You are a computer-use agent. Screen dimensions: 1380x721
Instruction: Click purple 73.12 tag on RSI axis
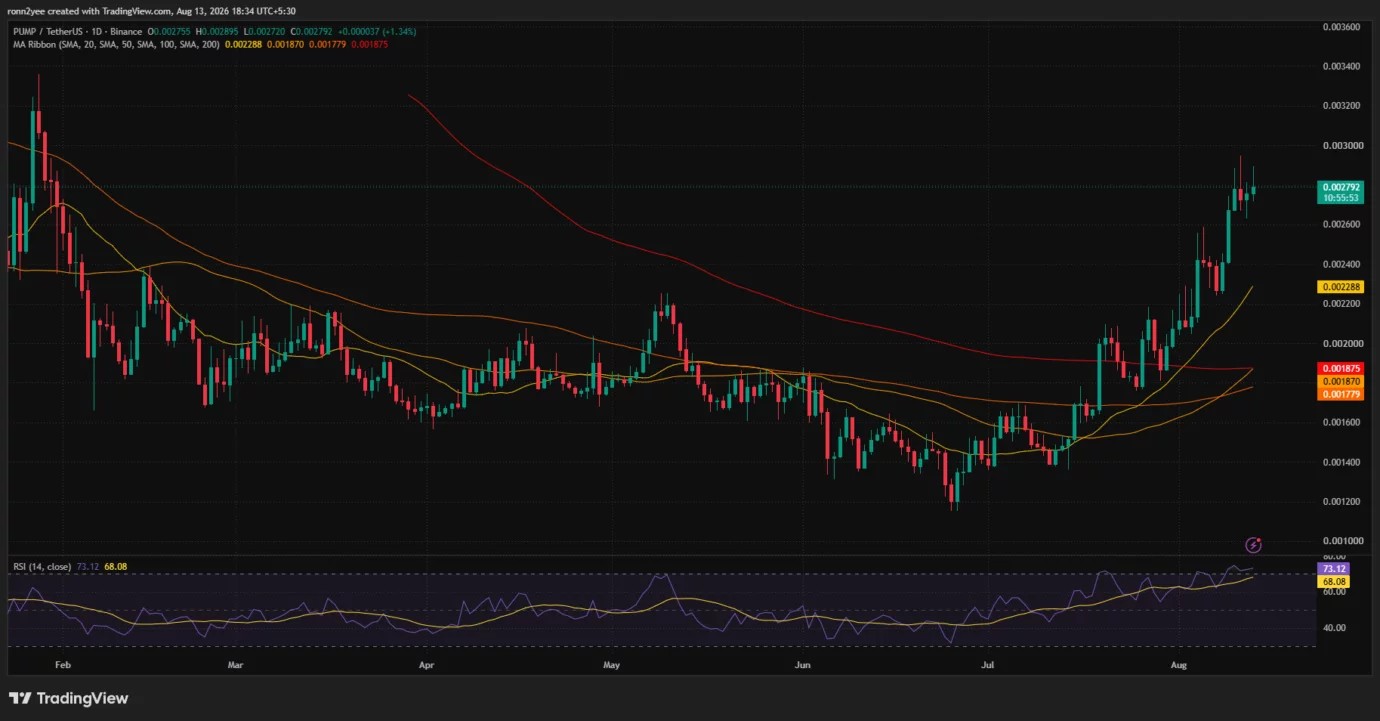1332,569
